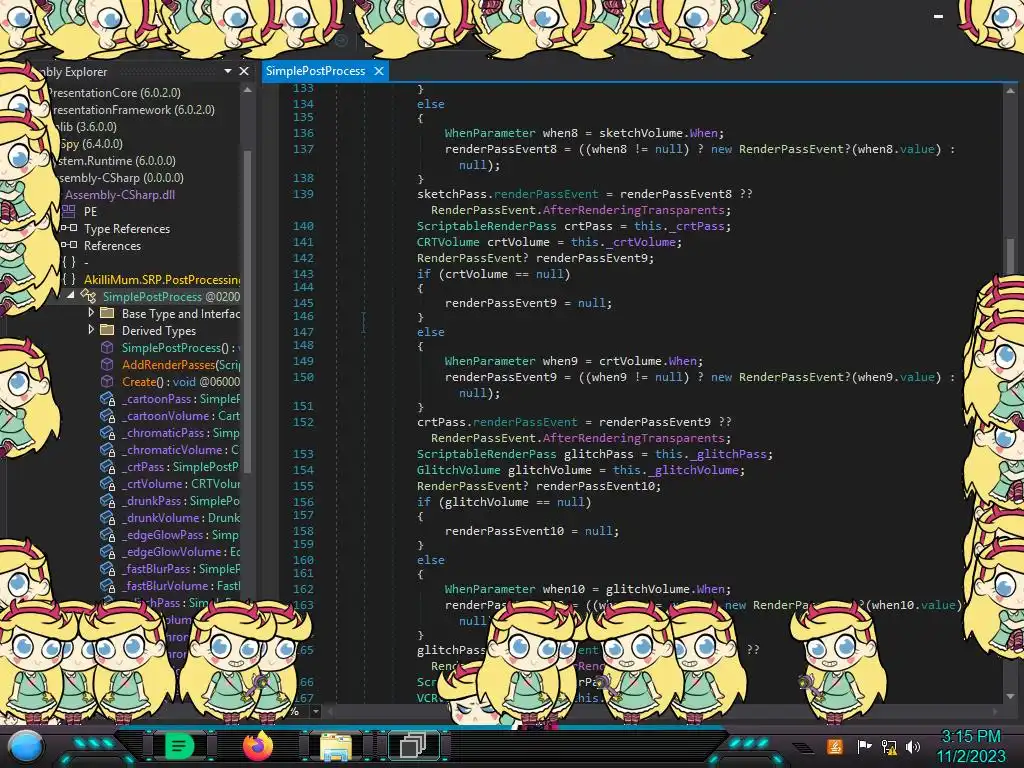
Task: Click CRTVolume type on line 141
Action: point(448,242)
